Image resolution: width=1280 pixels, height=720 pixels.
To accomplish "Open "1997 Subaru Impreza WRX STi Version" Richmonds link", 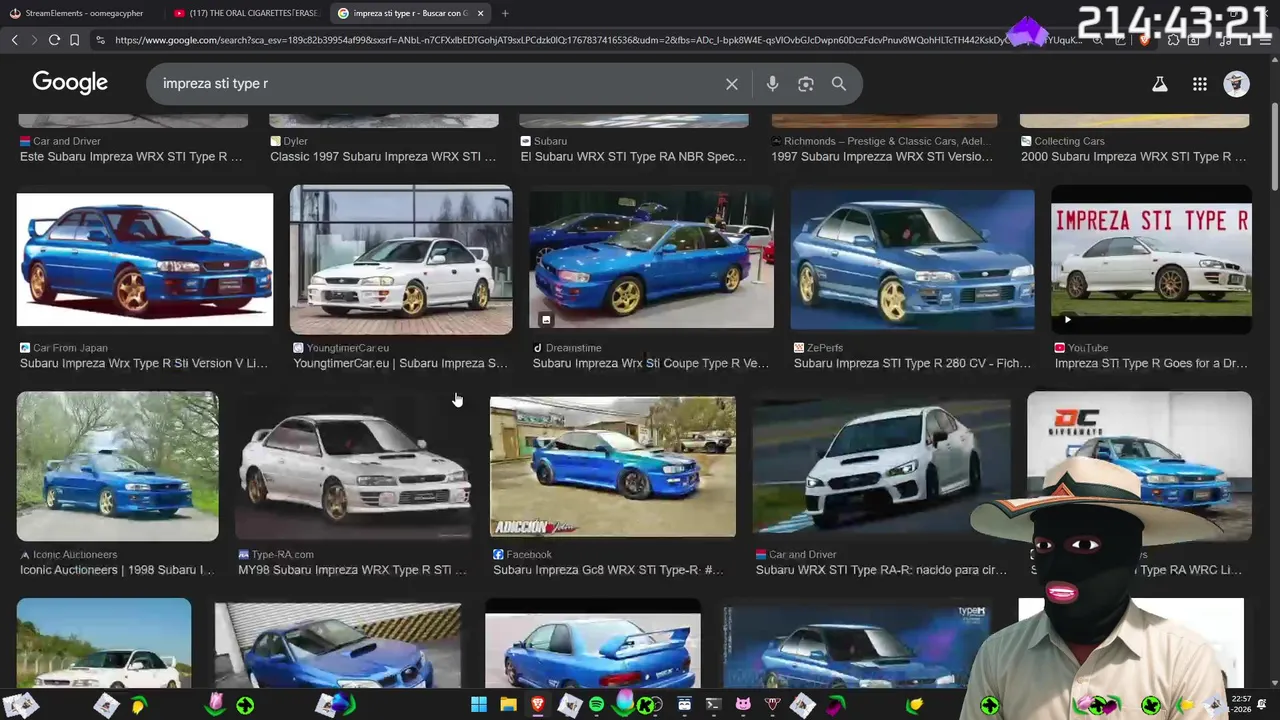I will [x=882, y=157].
